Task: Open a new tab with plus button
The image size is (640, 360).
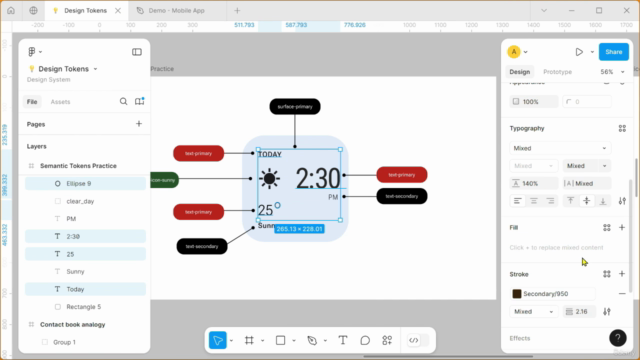Action: coord(237,11)
